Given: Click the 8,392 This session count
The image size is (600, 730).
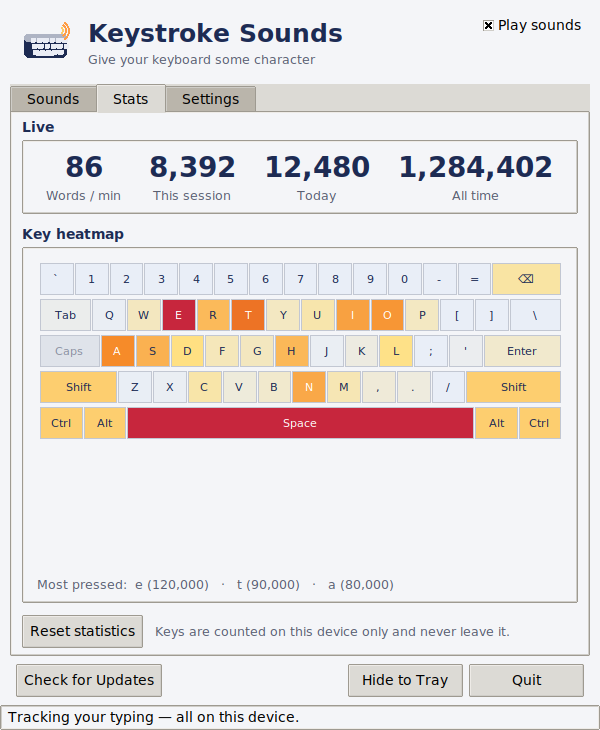Looking at the screenshot, I should [x=192, y=167].
